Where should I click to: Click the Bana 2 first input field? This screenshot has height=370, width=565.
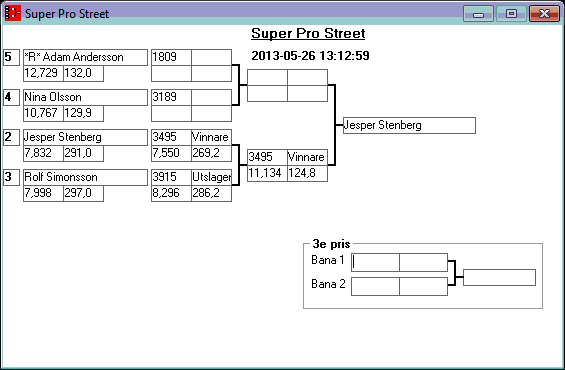[x=375, y=286]
